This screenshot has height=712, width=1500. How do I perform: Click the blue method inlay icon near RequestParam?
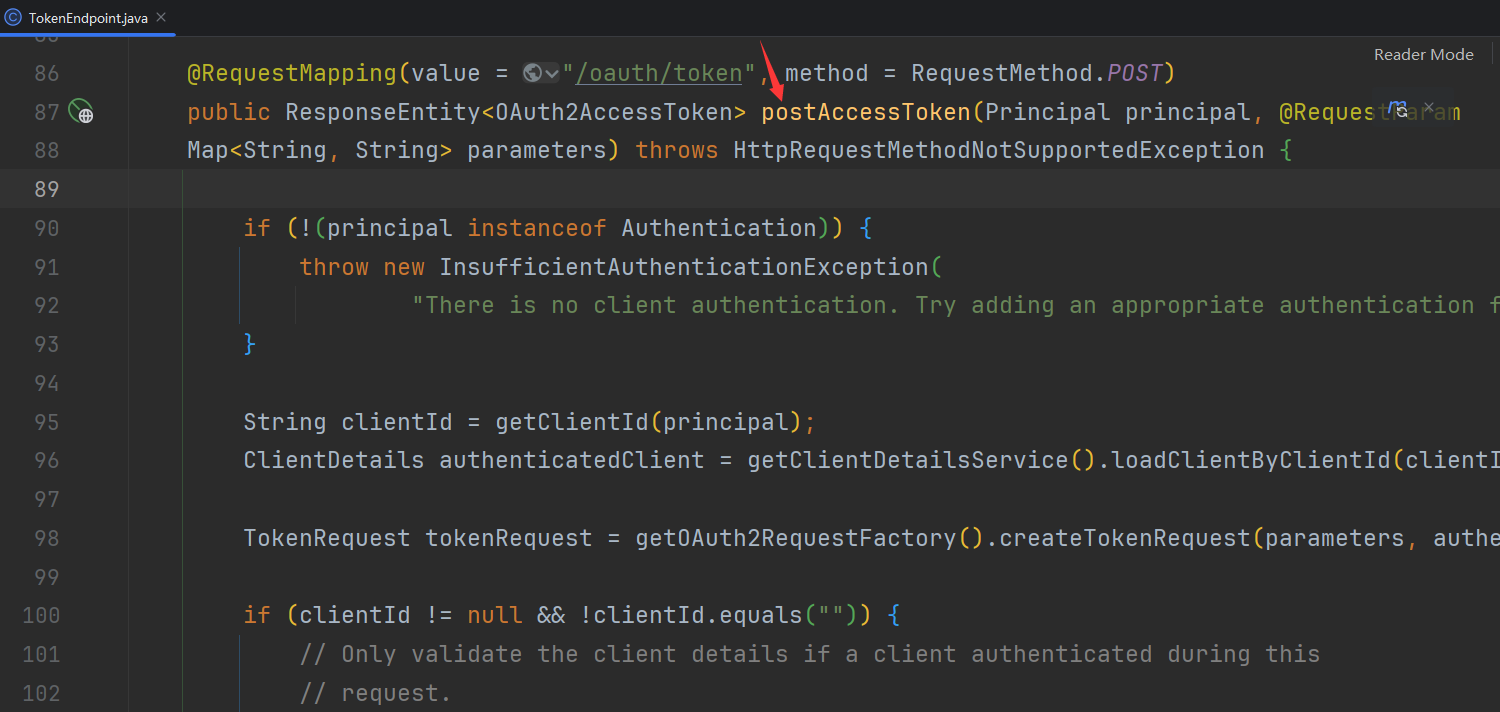(x=1396, y=105)
